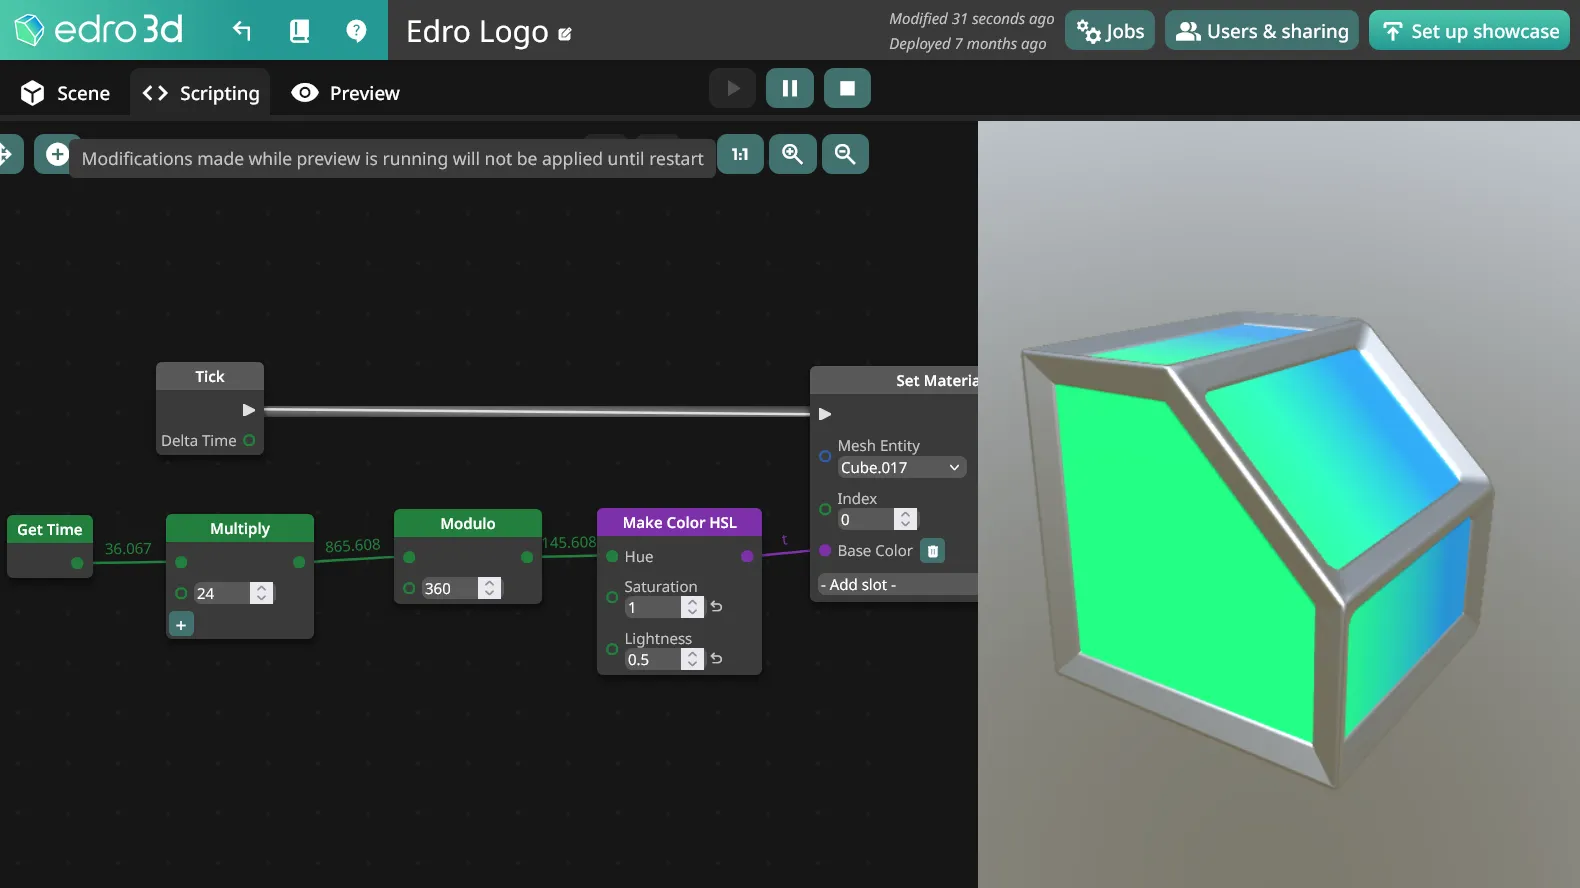Viewport: 1580px width, 888px height.
Task: Switch to the Scene tab
Action: point(66,93)
